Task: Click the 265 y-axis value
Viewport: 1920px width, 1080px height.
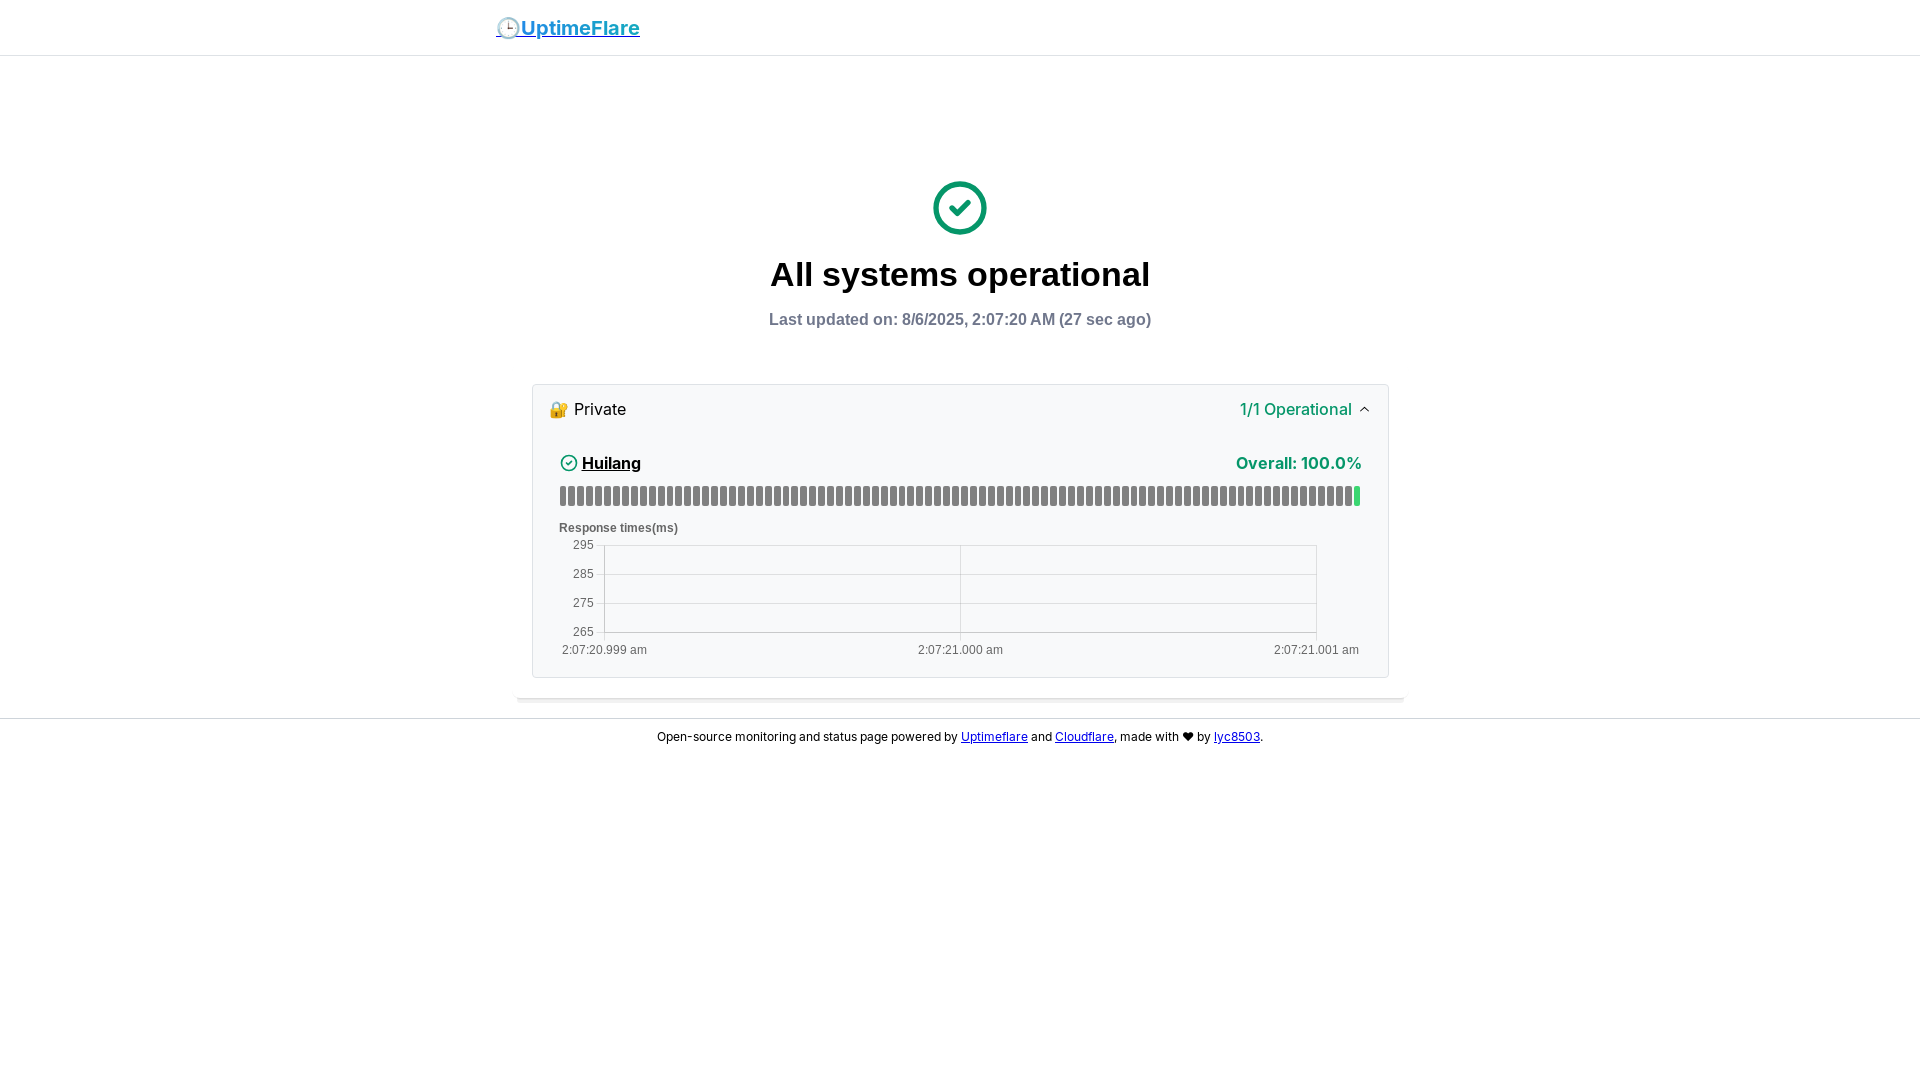Action: [x=583, y=632]
